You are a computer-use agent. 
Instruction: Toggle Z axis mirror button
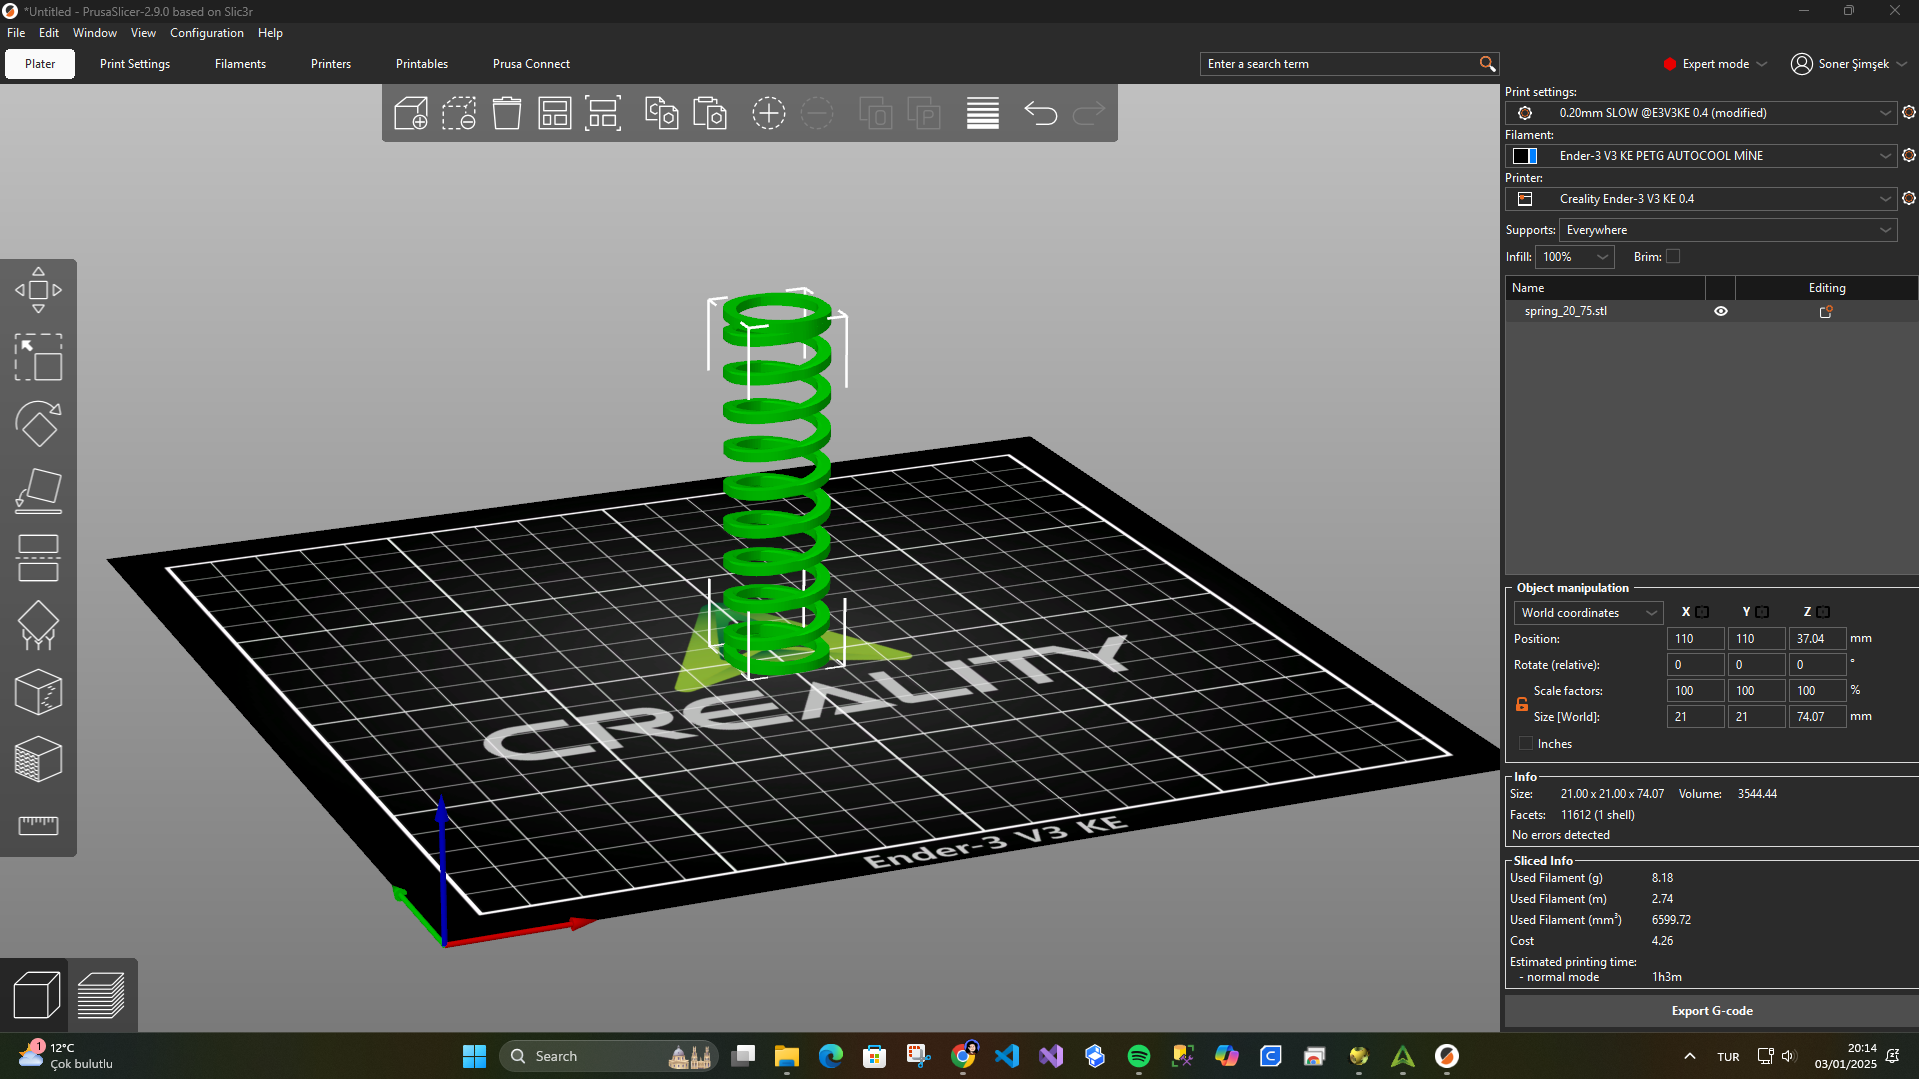point(1824,612)
